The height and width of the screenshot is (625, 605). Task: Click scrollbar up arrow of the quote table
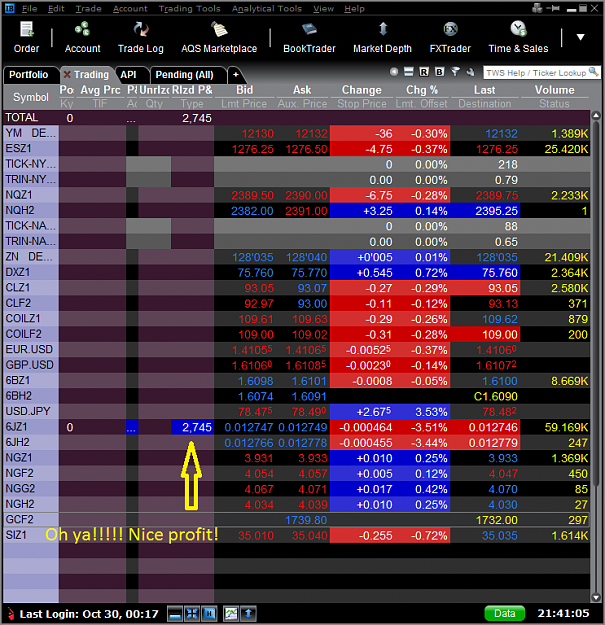coord(596,116)
